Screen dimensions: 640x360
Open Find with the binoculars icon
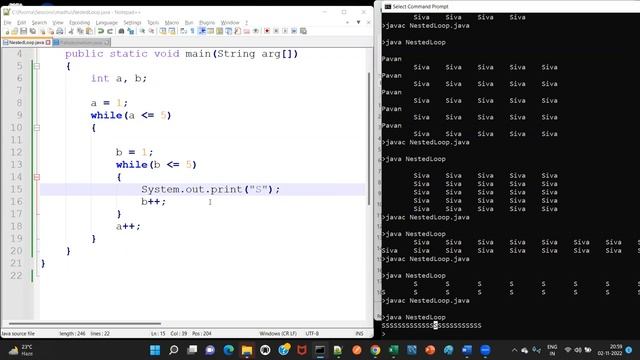click(x=121, y=31)
